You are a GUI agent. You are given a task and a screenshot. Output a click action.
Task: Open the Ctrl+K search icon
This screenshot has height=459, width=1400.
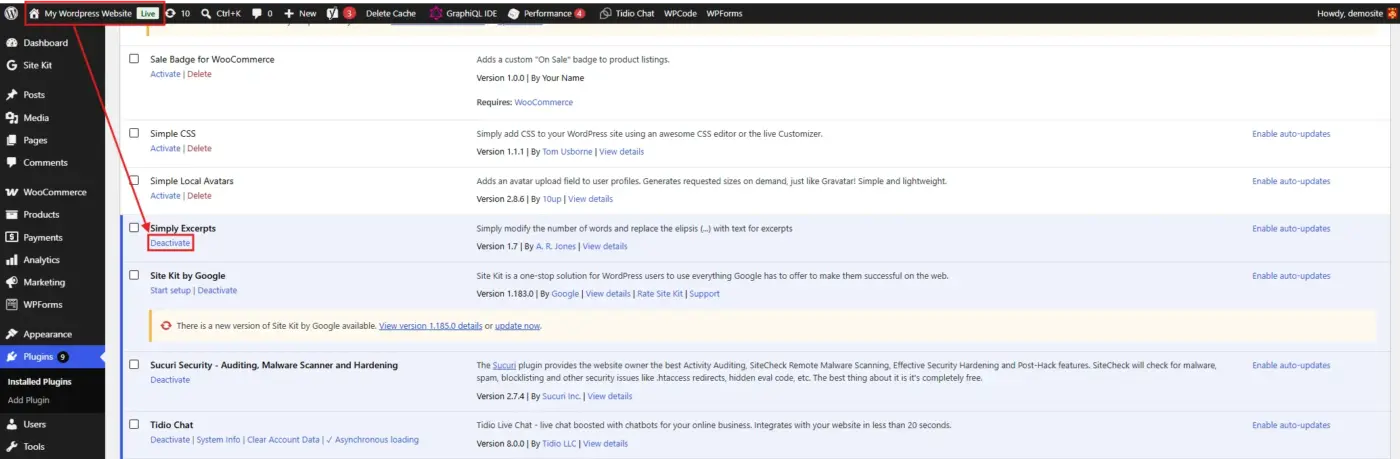[x=206, y=14]
